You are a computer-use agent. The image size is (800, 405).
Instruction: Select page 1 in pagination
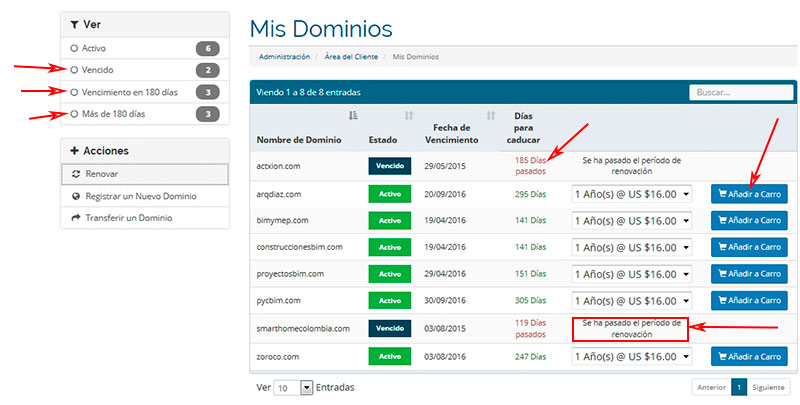tap(739, 387)
